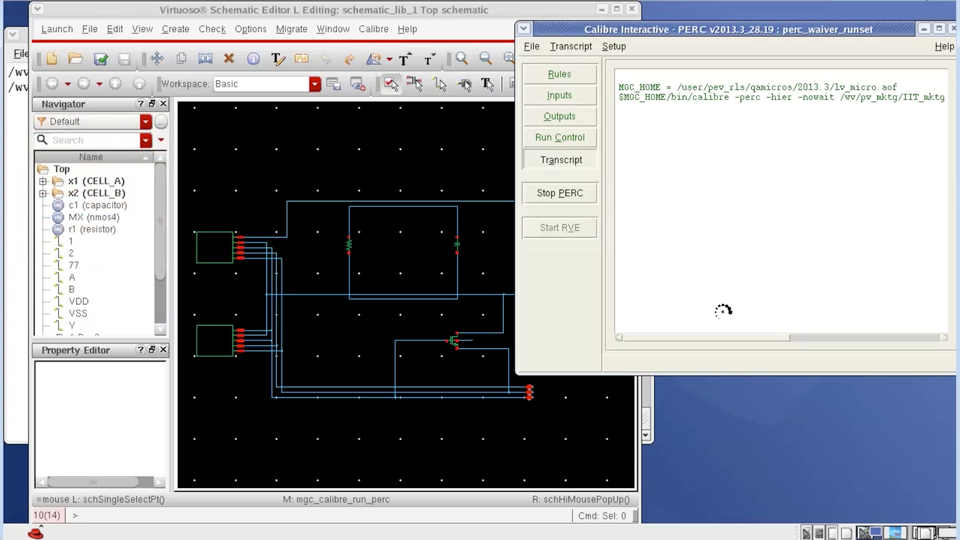
Task: Click the Navigator vertical scrollbar thumb
Action: (160, 221)
